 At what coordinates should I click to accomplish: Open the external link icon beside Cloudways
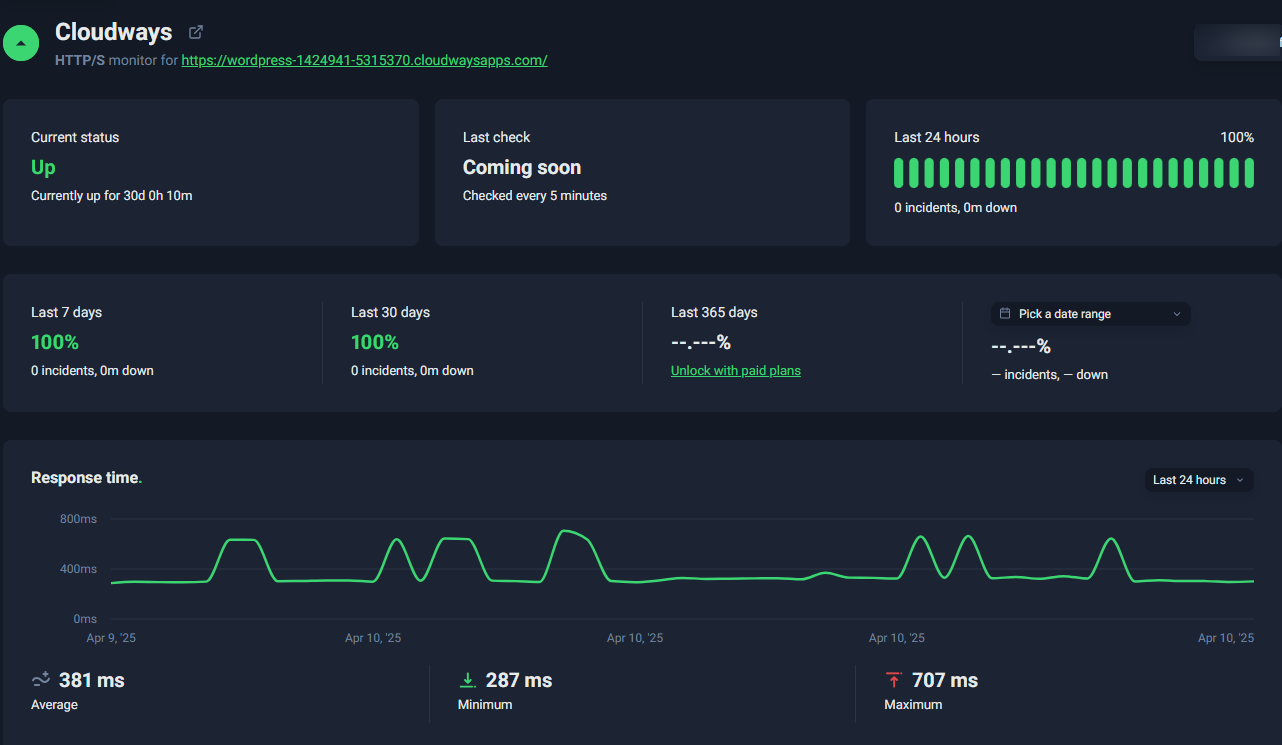pos(196,32)
